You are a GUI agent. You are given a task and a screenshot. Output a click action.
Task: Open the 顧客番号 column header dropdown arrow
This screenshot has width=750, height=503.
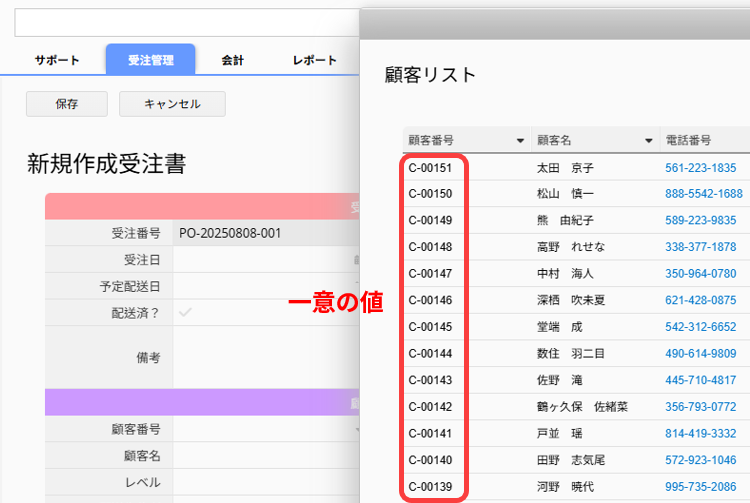[520, 141]
